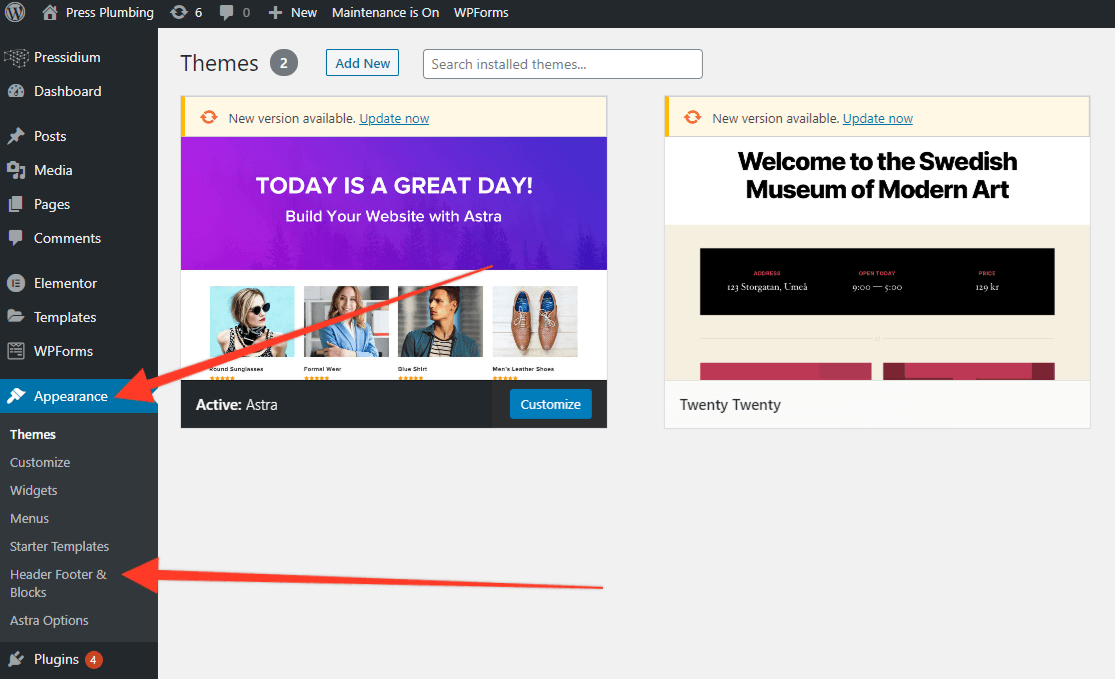Click the Dashboard gauge icon

pyautogui.click(x=16, y=91)
